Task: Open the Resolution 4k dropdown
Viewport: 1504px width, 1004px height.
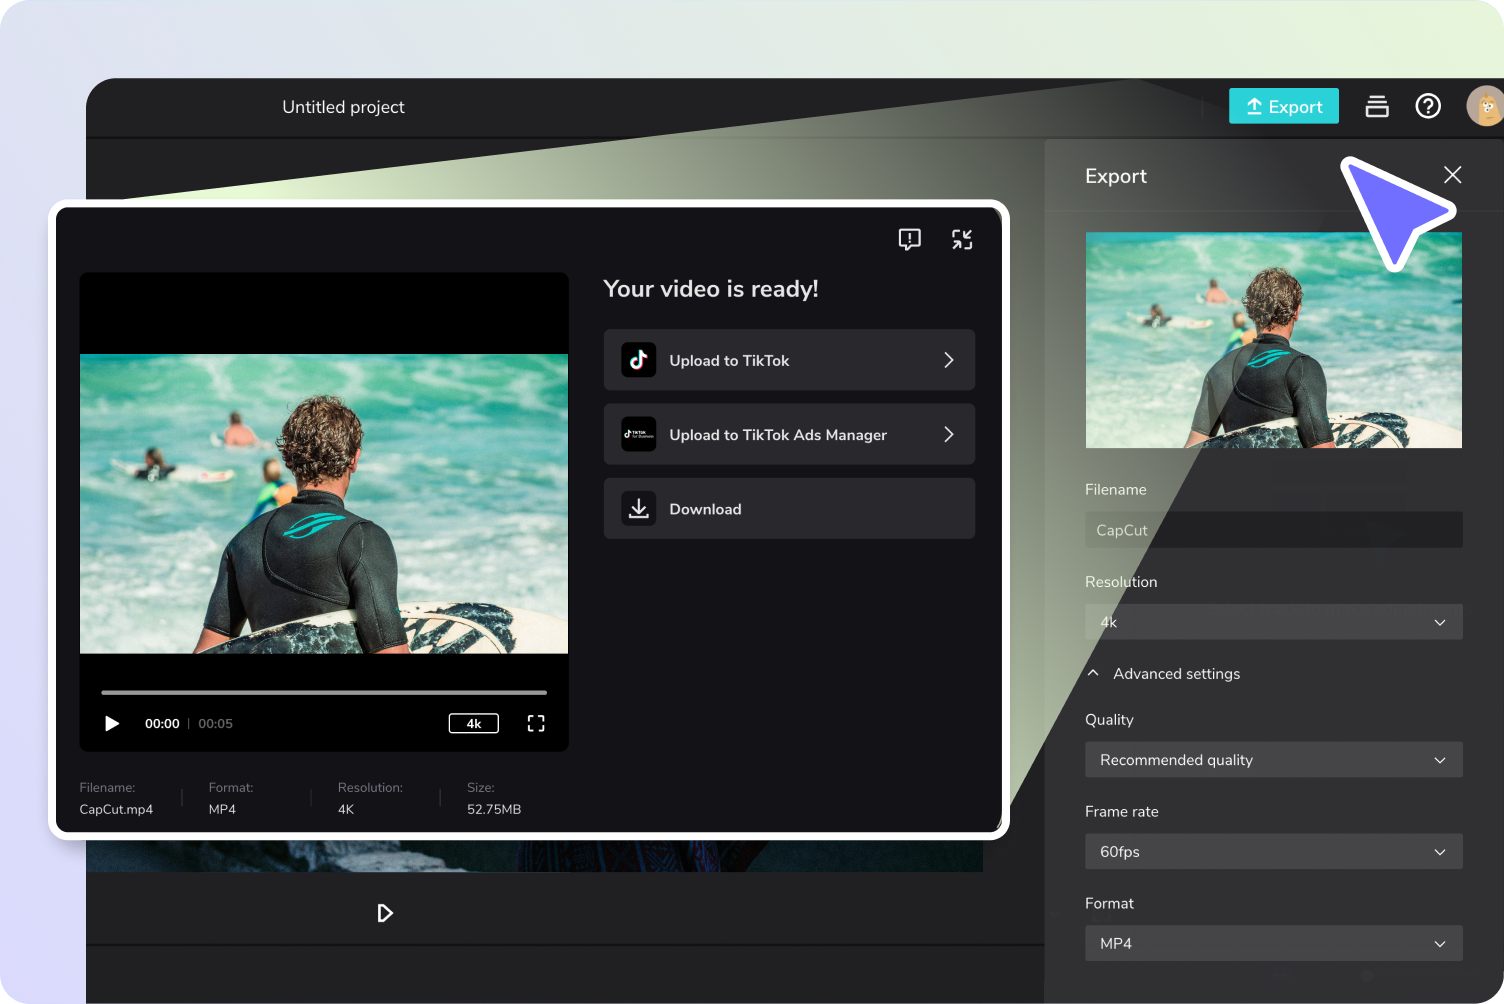Action: (x=1273, y=622)
